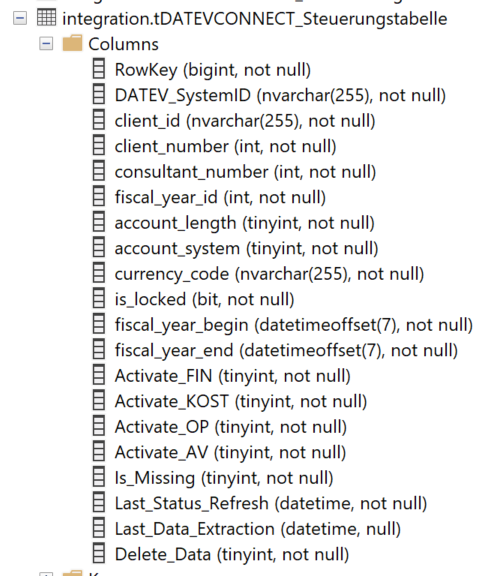Click the table icon for tDATEVCONNECT_Steuerungstabelle
The height and width of the screenshot is (576, 493).
(x=47, y=18)
